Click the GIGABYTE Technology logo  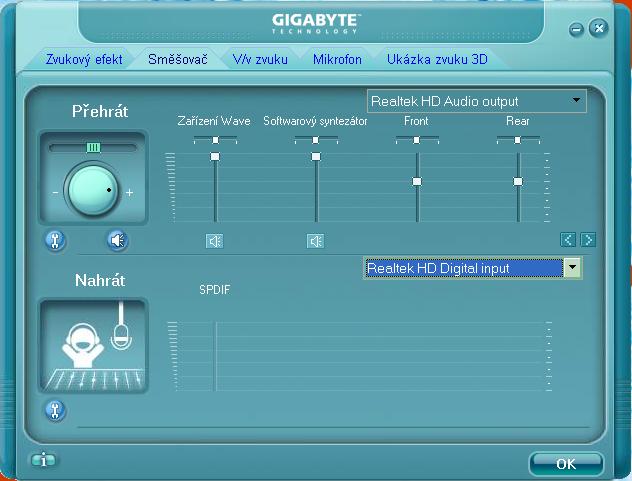coord(316,23)
